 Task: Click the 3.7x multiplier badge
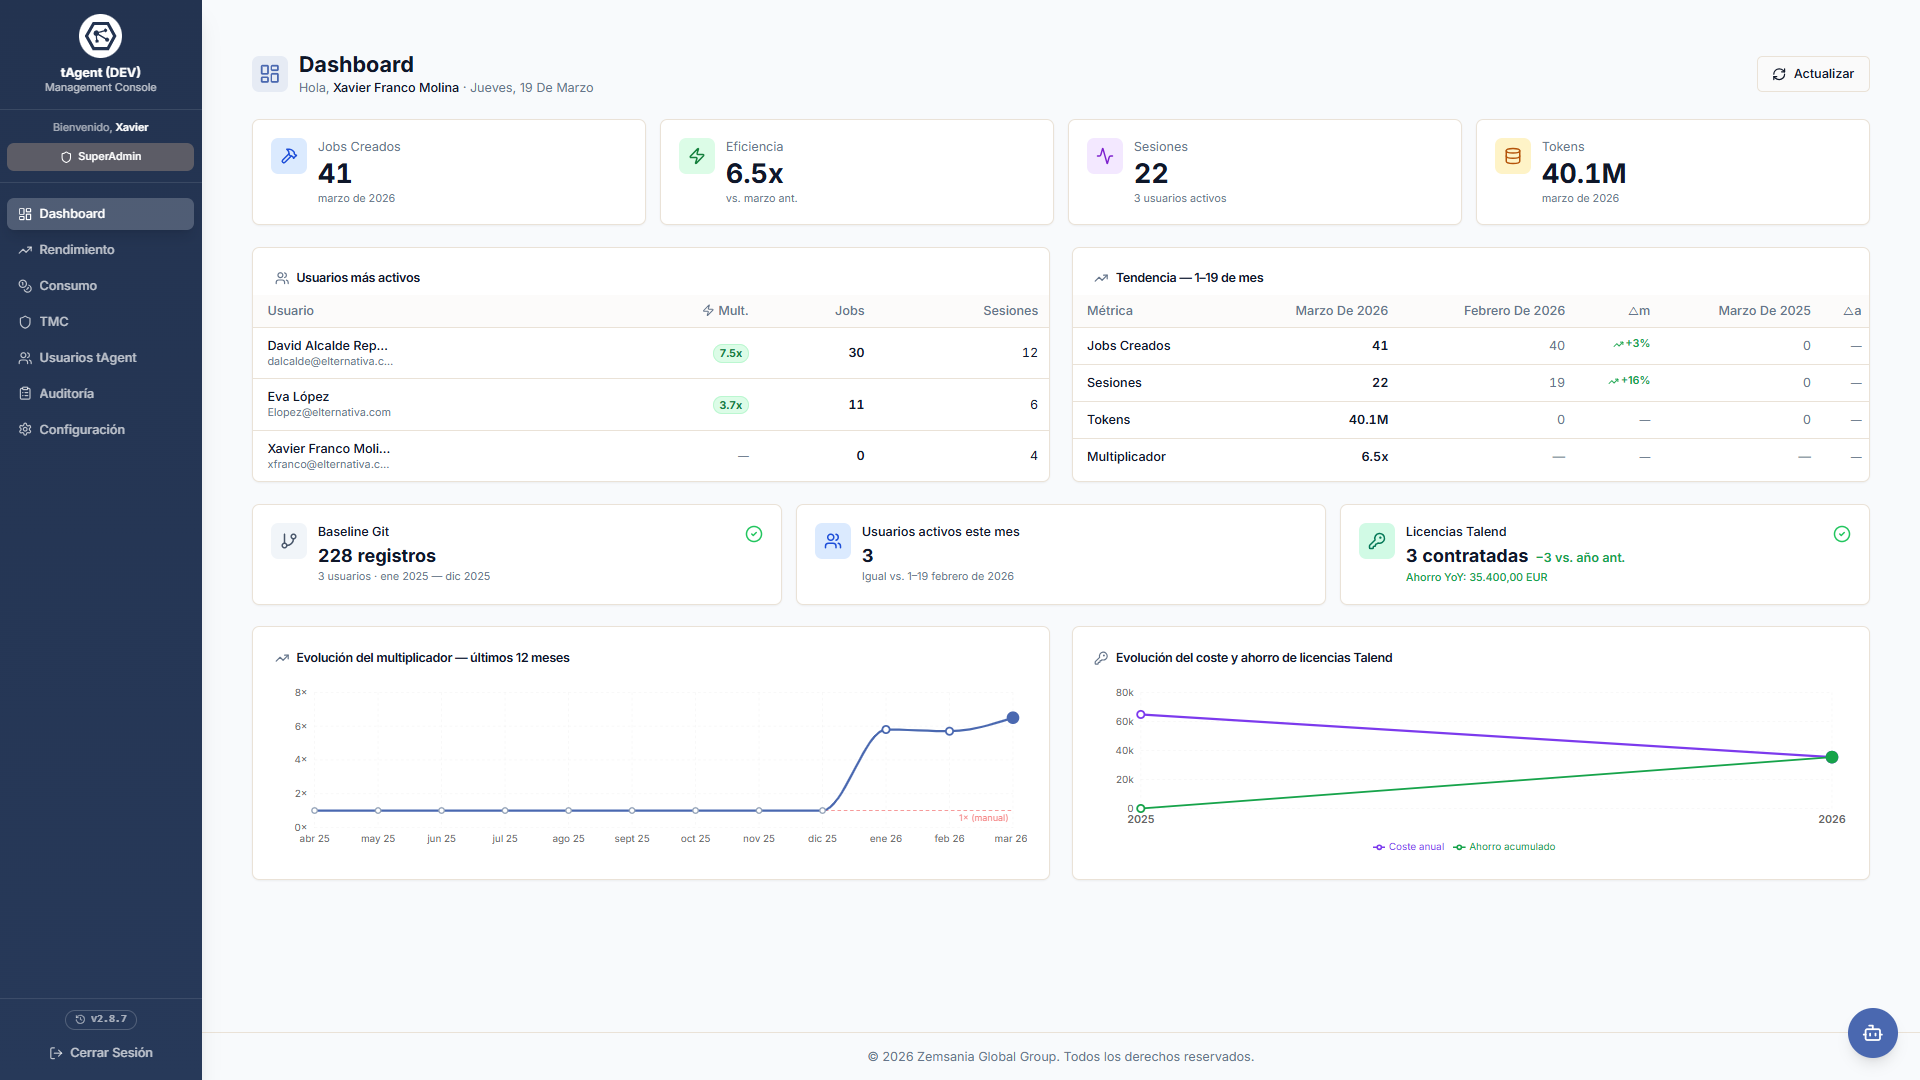(x=731, y=405)
